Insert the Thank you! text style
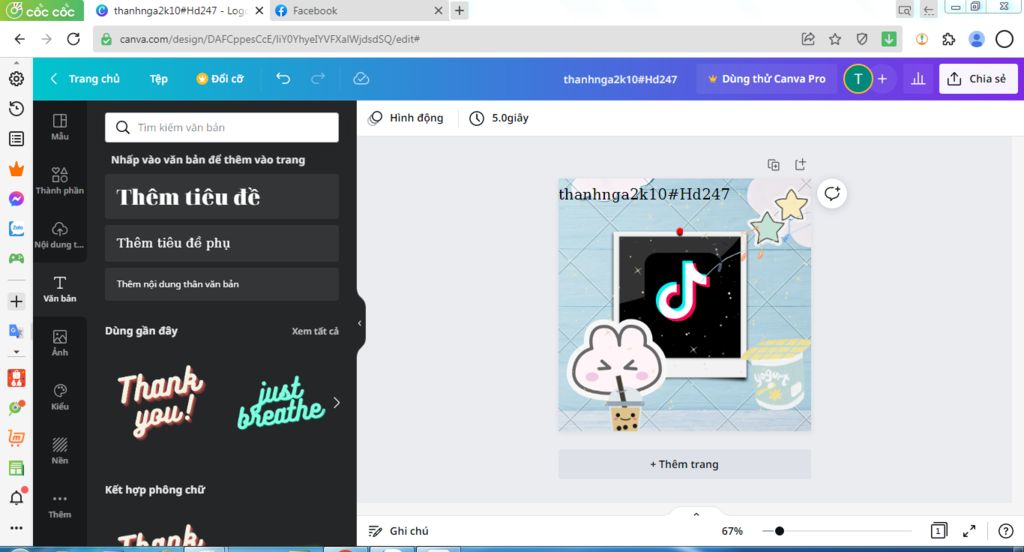 tap(159, 401)
